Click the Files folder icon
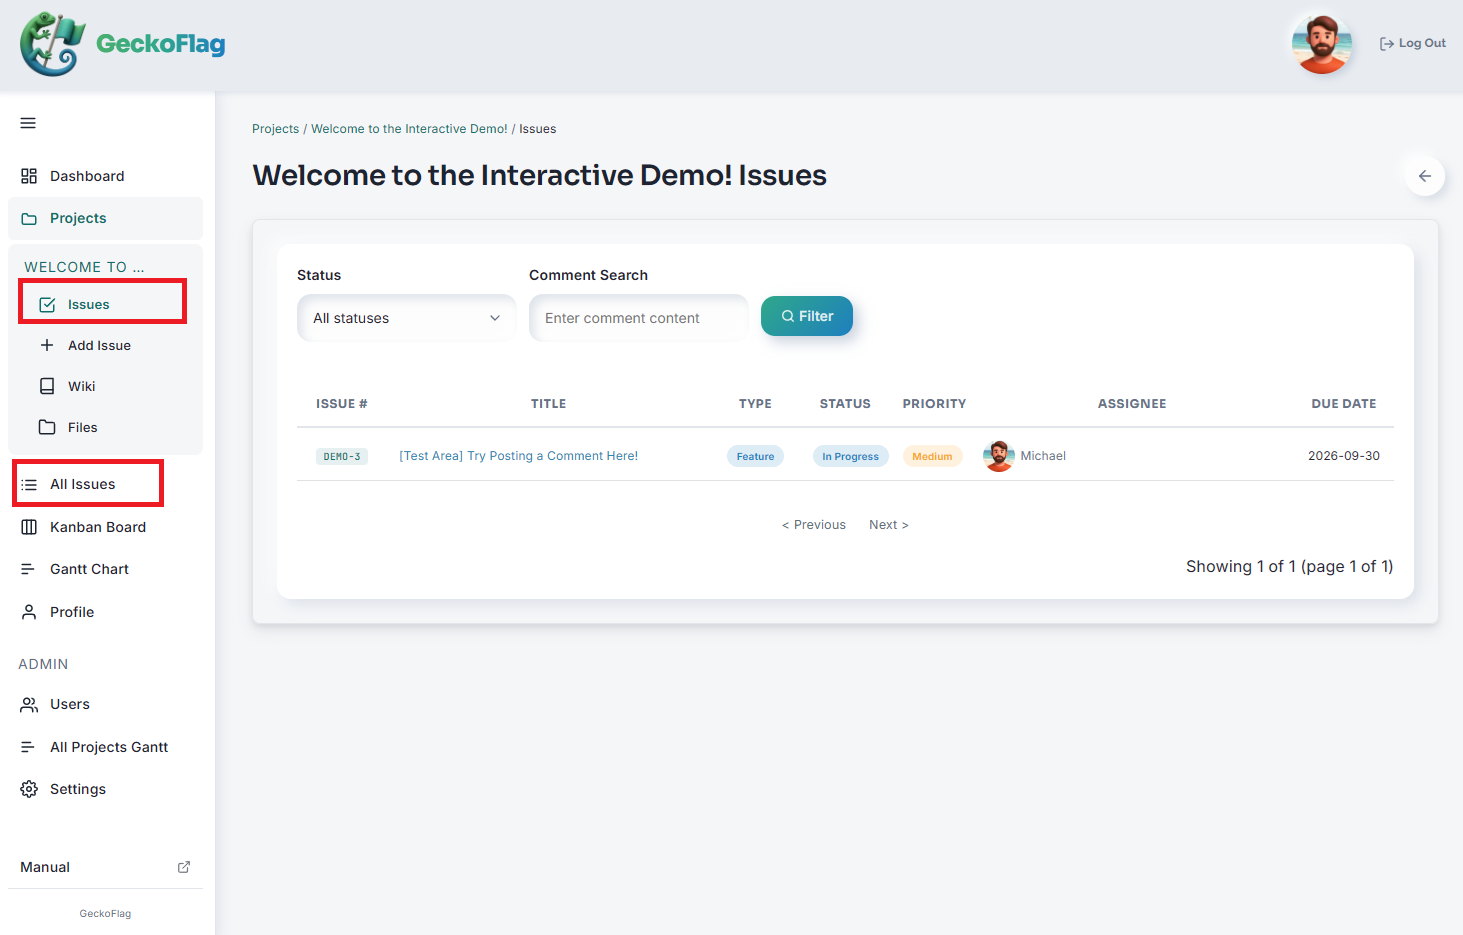 pos(47,427)
